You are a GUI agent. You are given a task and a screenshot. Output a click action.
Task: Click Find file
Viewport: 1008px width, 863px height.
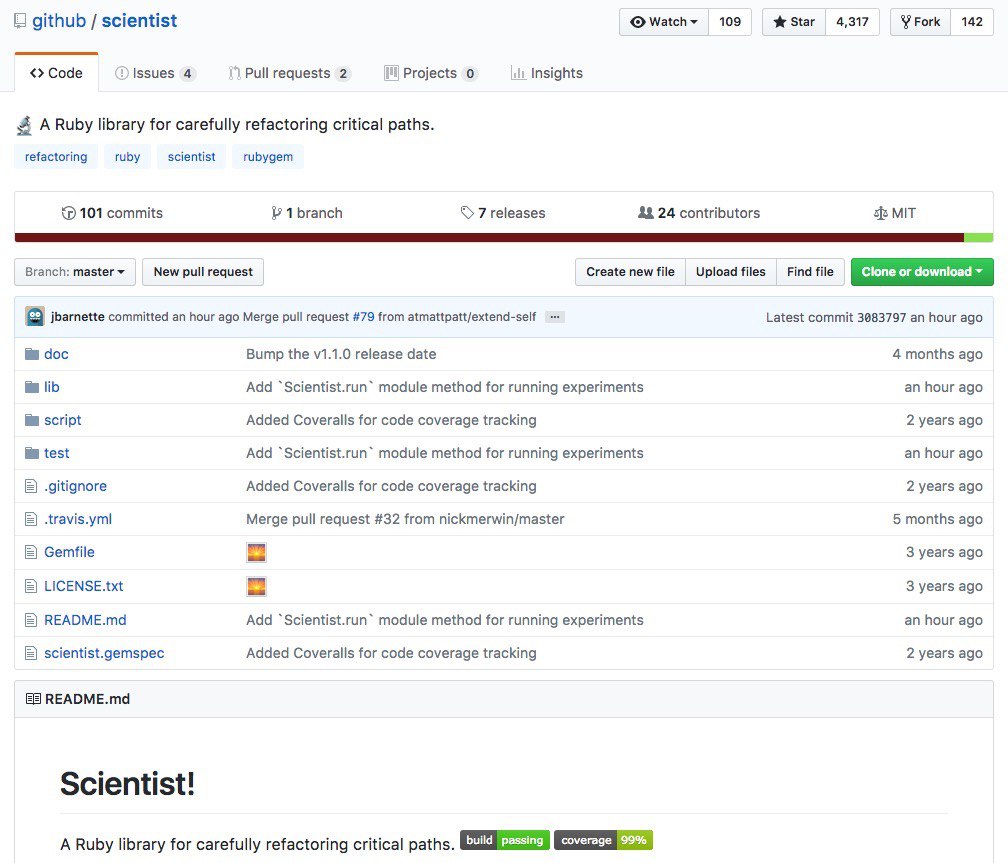pyautogui.click(x=810, y=272)
